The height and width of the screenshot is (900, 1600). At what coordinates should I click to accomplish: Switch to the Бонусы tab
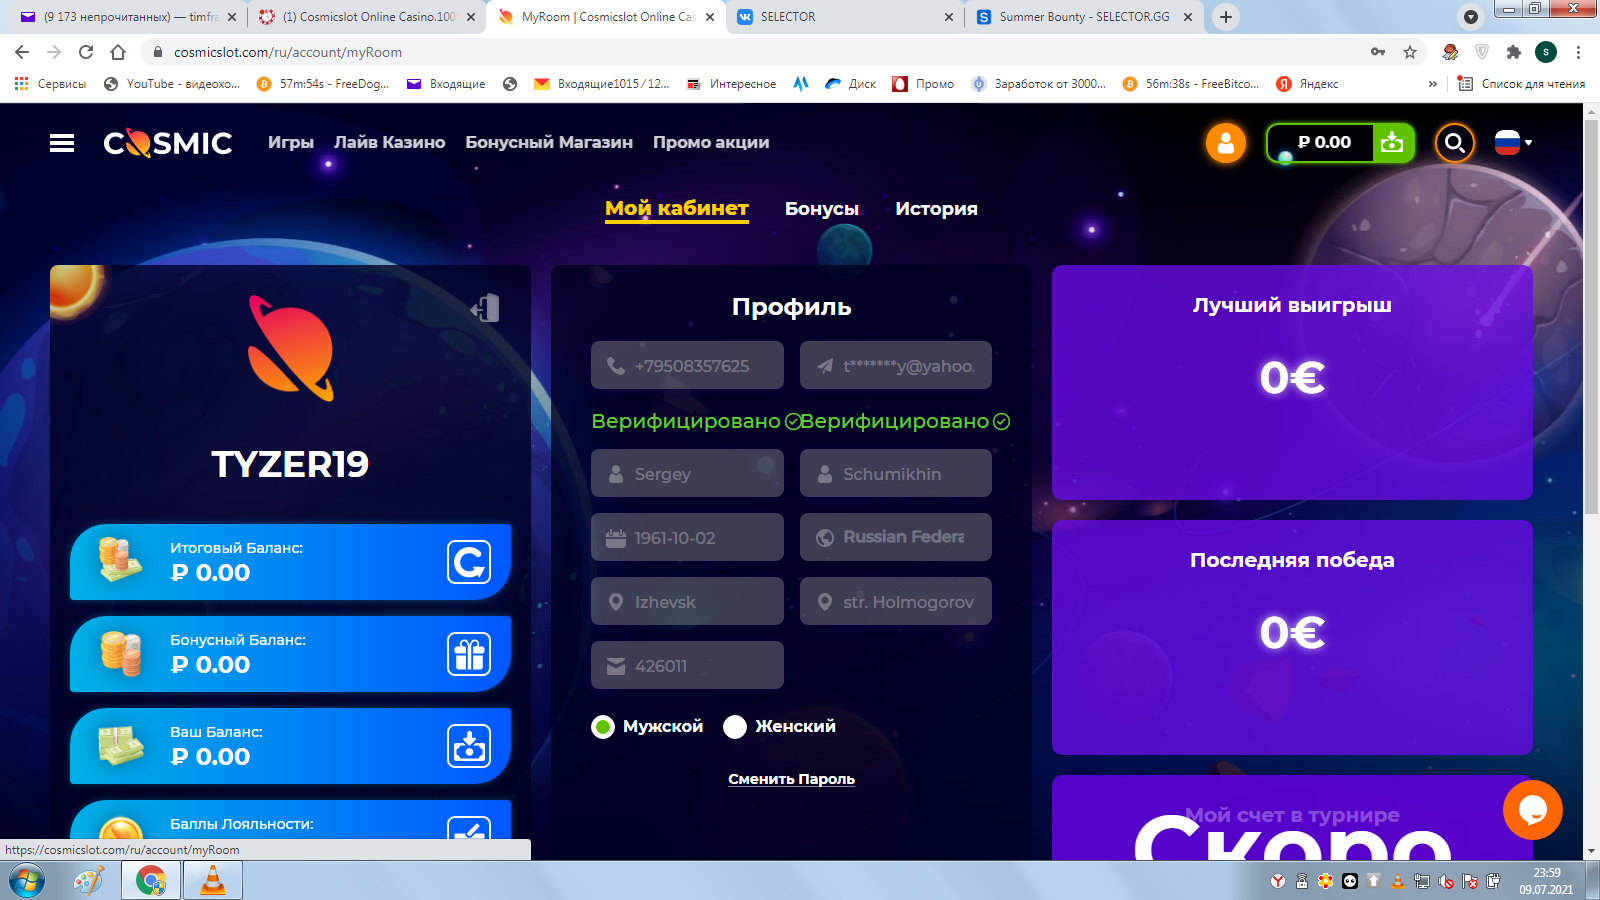[x=822, y=209]
